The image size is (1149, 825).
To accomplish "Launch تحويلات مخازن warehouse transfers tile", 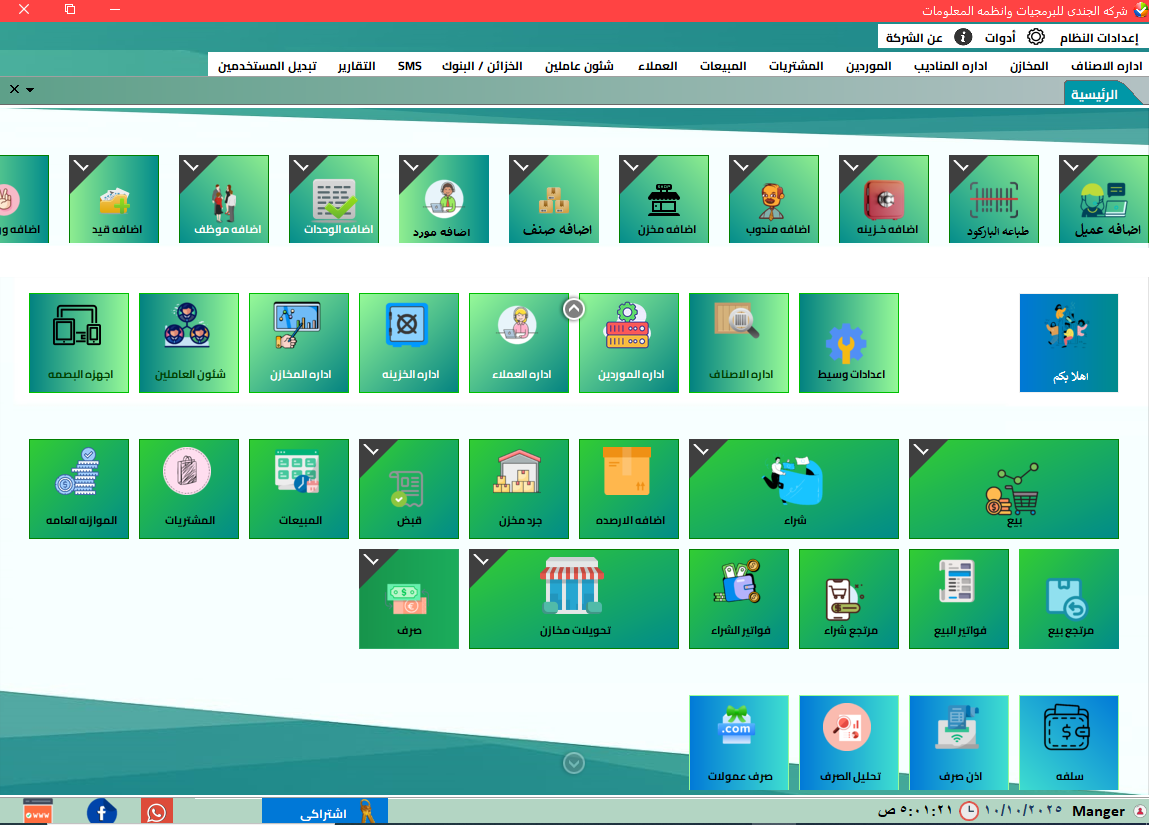I will (573, 598).
